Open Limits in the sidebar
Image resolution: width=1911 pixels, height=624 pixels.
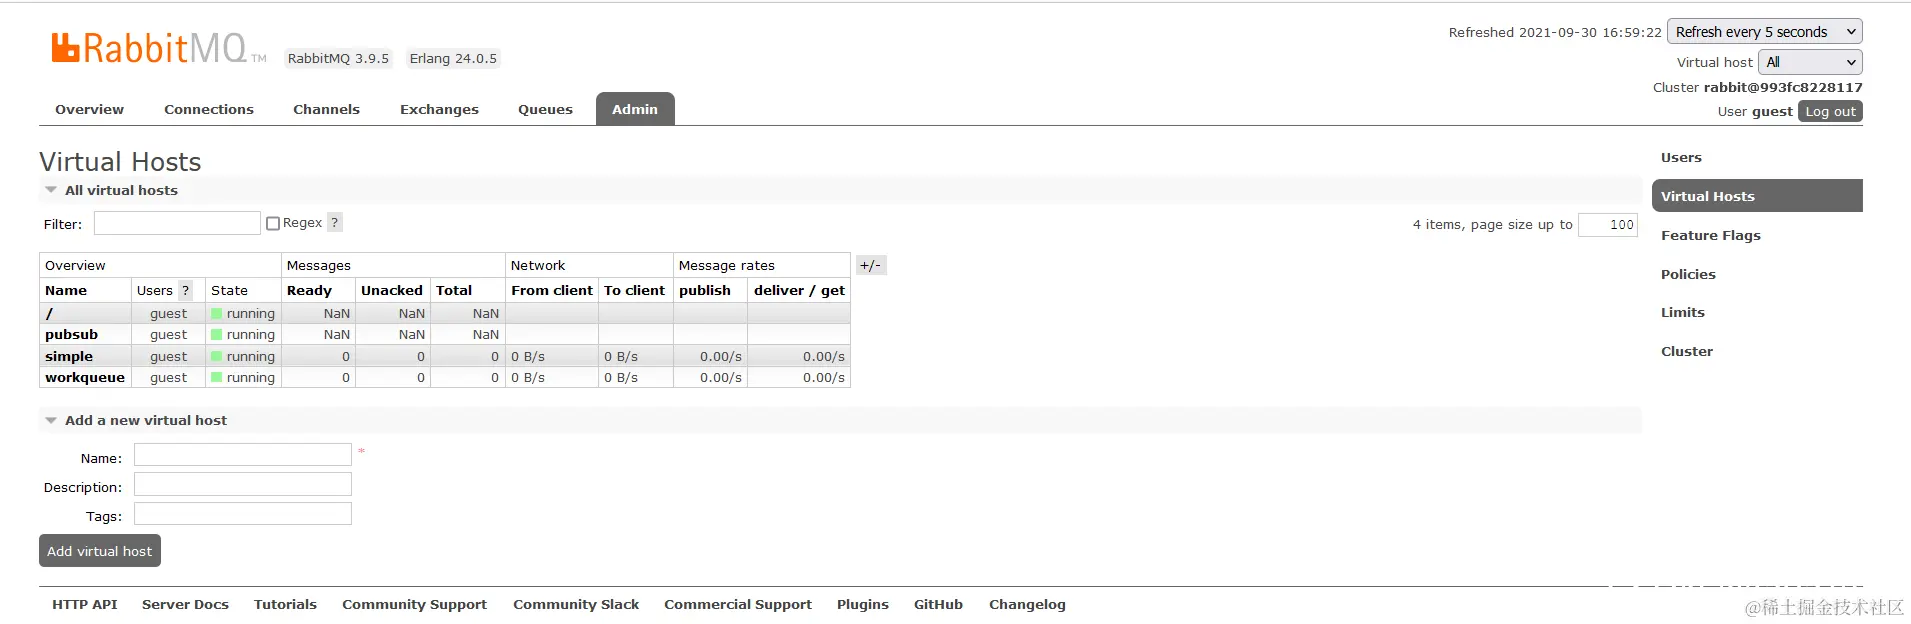(1683, 312)
